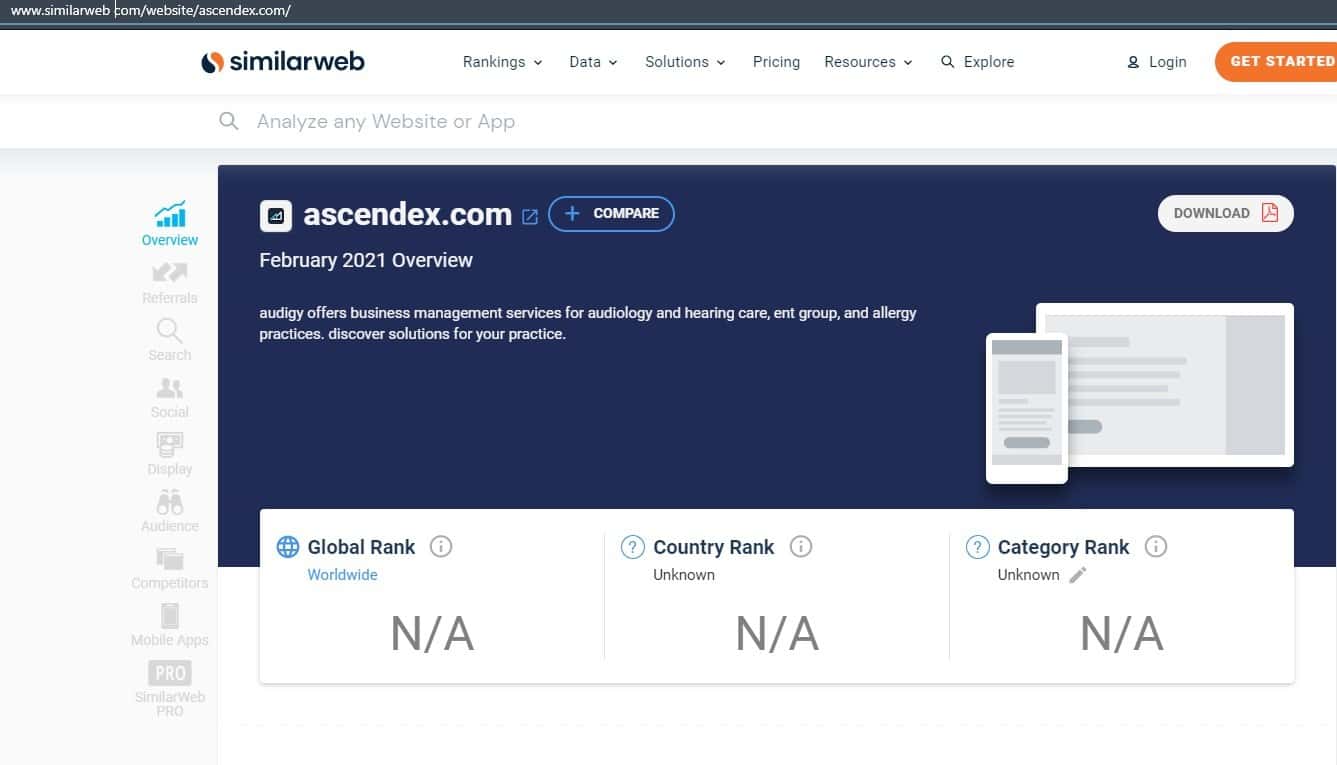Image resolution: width=1337 pixels, height=765 pixels.
Task: Click the COMPARE button
Action: pos(611,214)
